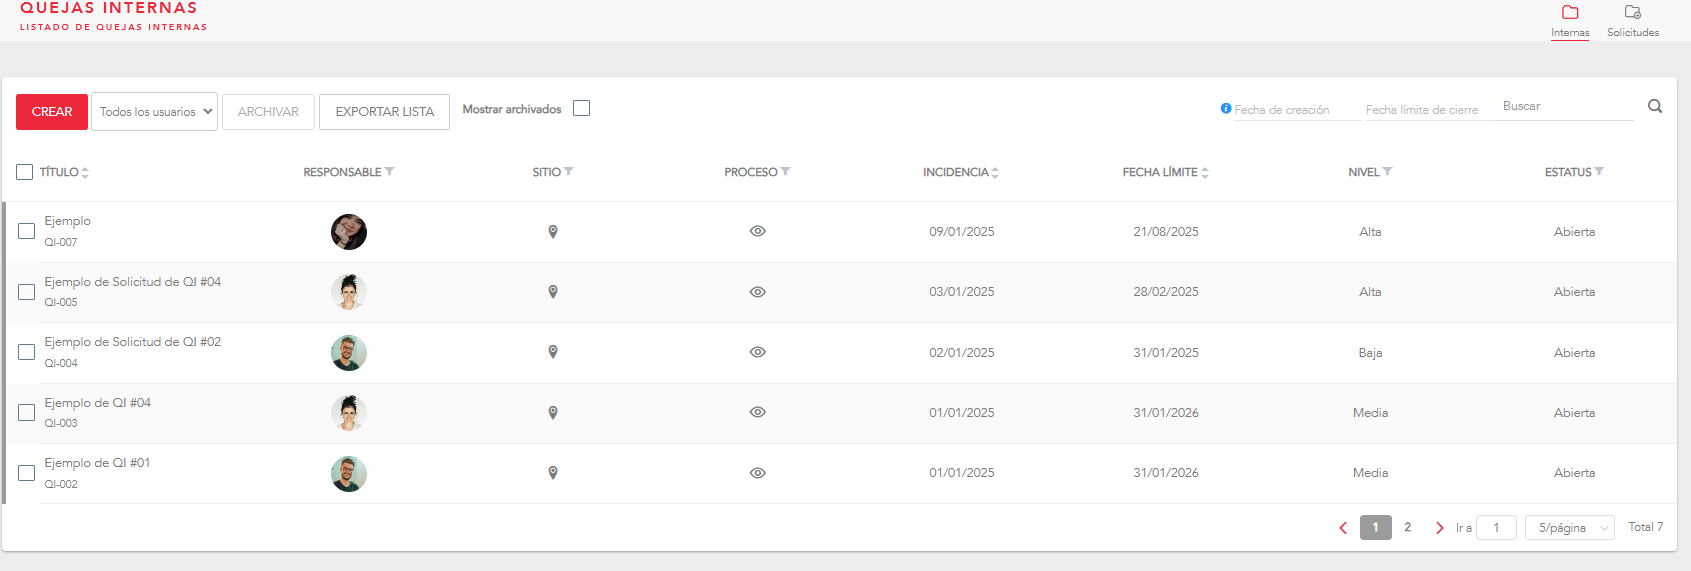The height and width of the screenshot is (571, 1691).
Task: Click Responsable column filter icon
Action: point(390,172)
